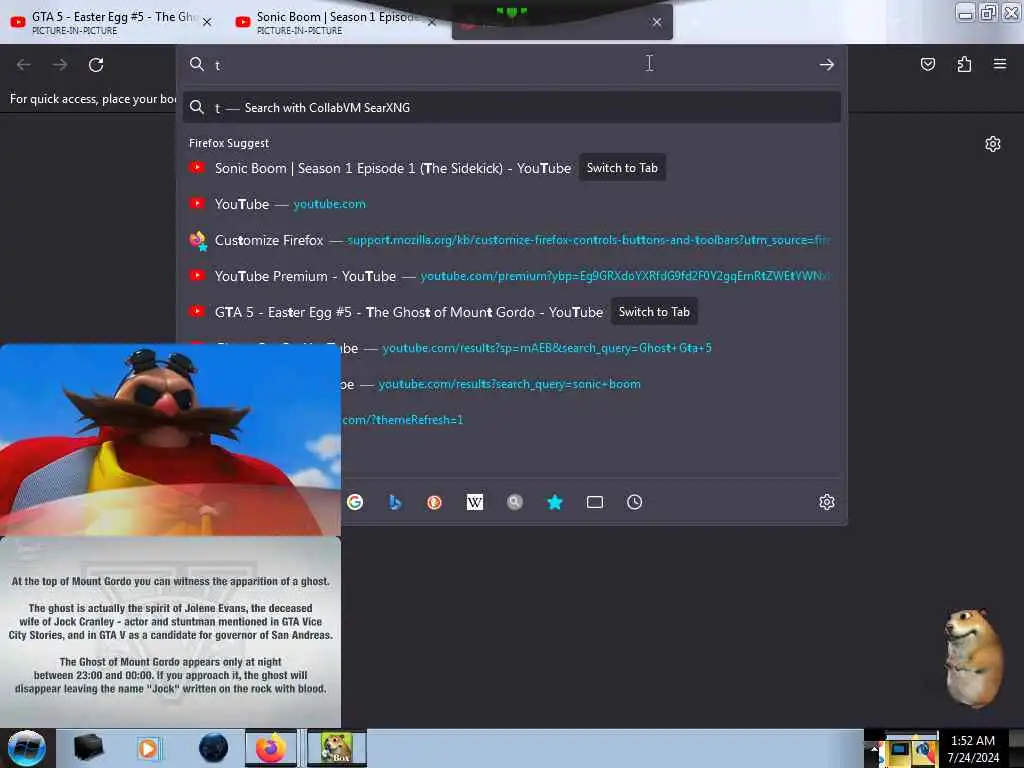Viewport: 1024px width, 768px height.
Task: Show hidden system tray icons arrow
Action: (x=874, y=748)
